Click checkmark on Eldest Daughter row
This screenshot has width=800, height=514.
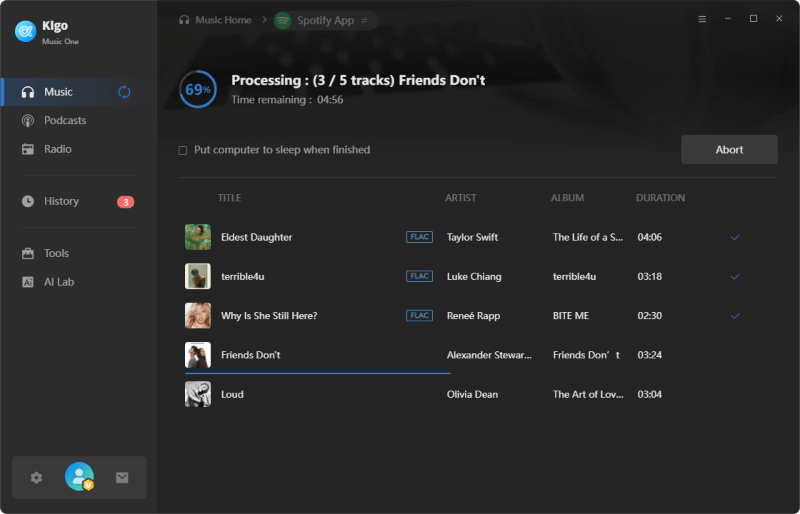(x=735, y=237)
